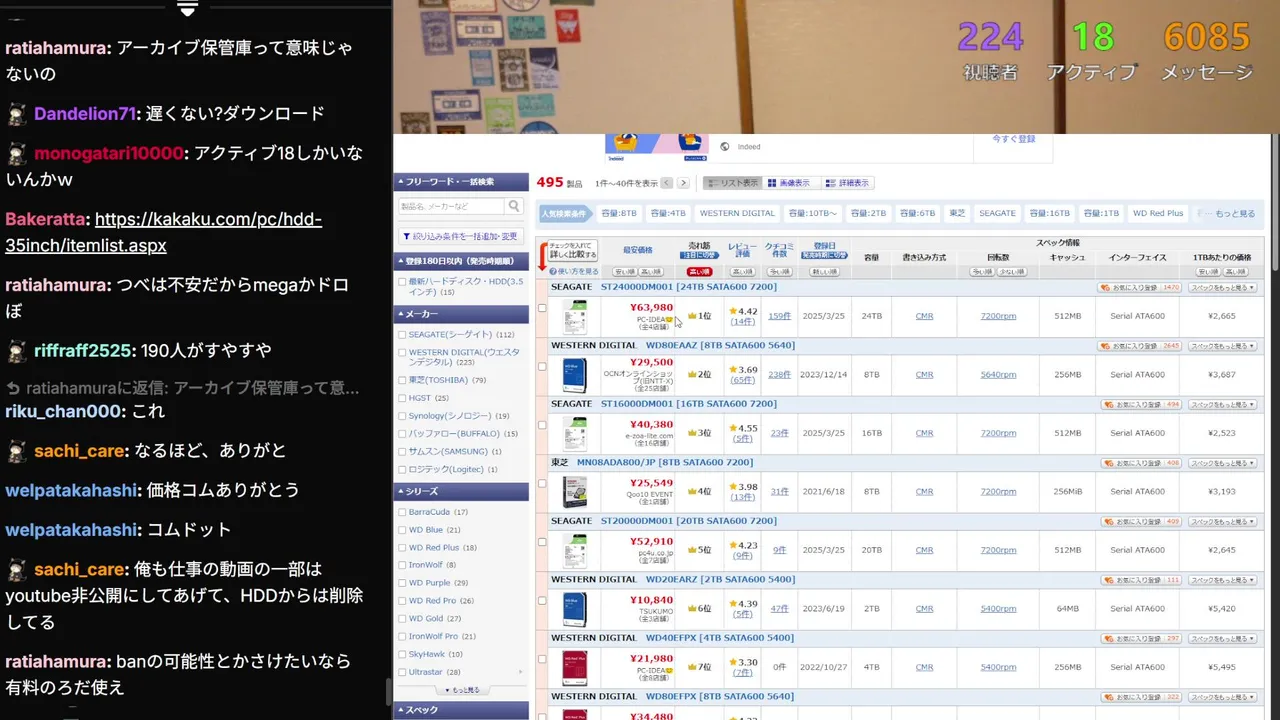This screenshot has width=1280, height=720.
Task: Click the next page arrow button
Action: tap(684, 183)
